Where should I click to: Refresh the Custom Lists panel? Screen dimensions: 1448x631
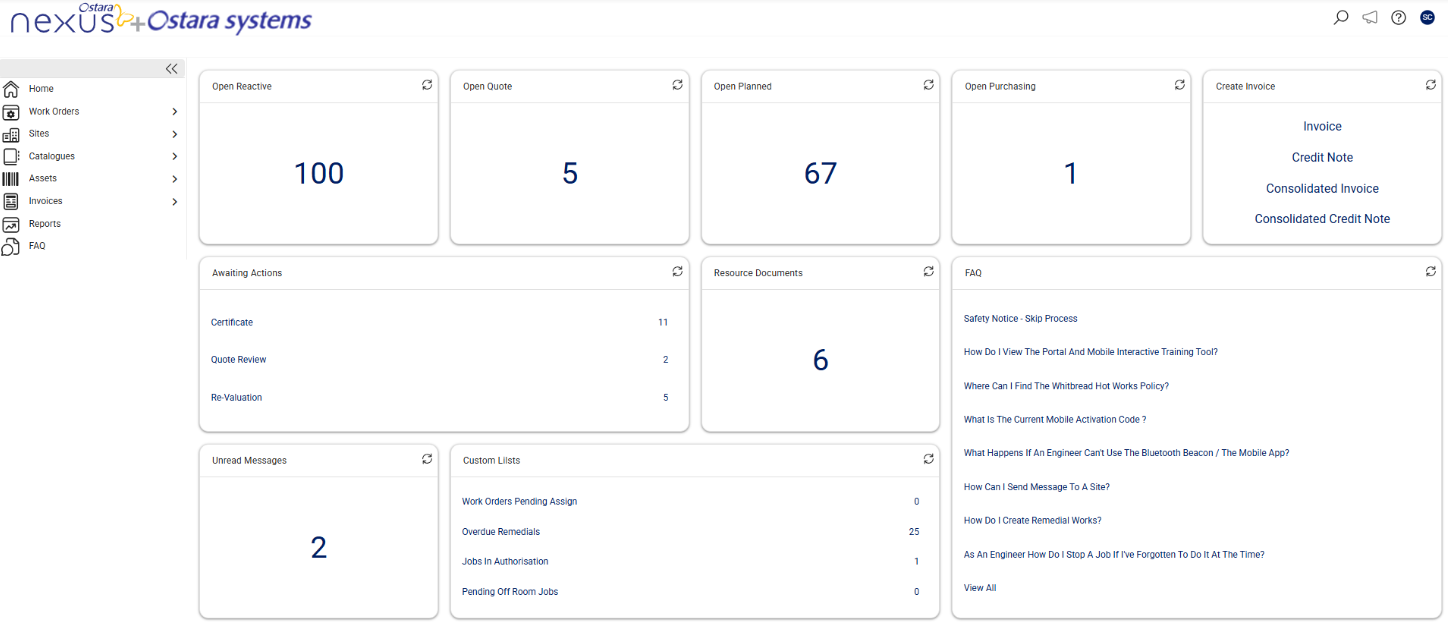(928, 459)
